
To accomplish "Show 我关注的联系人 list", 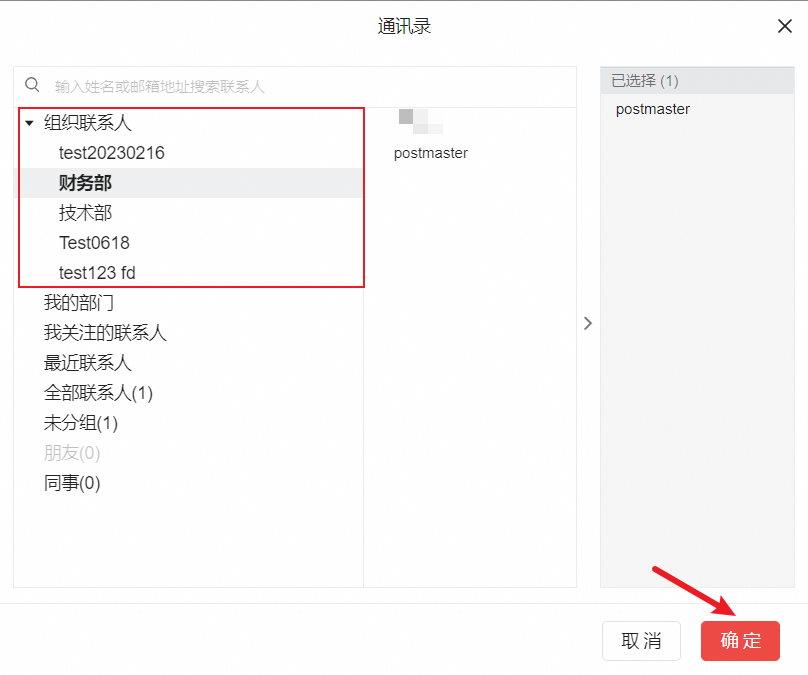I will (105, 333).
